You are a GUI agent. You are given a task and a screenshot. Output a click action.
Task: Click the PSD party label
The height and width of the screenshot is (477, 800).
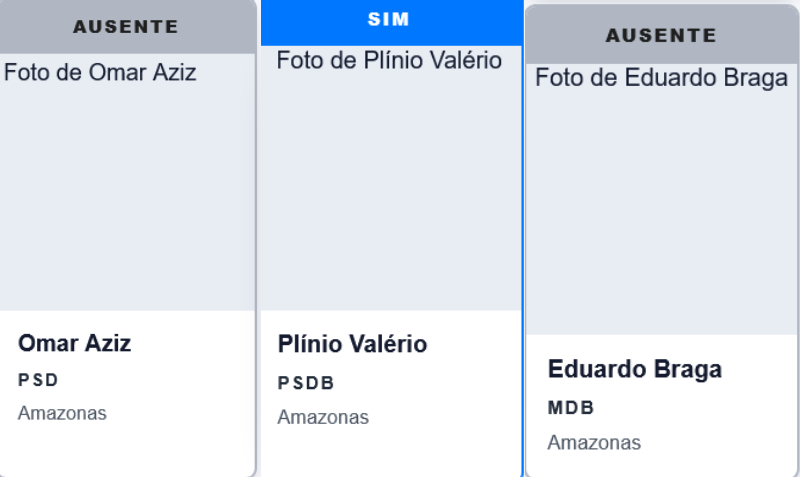point(38,380)
